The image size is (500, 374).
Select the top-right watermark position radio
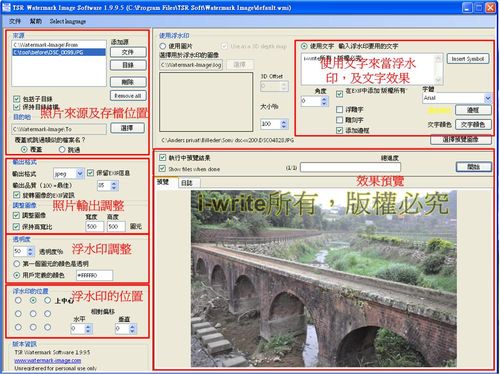tap(48, 300)
